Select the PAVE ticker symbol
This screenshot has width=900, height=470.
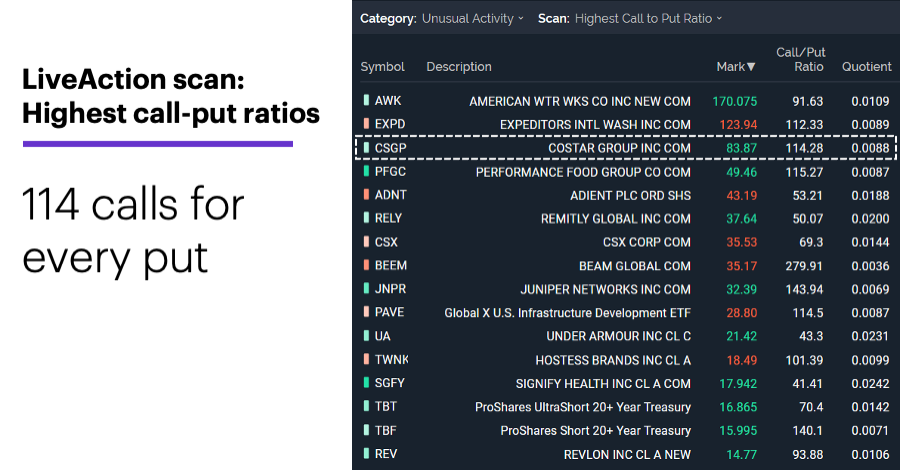(389, 313)
